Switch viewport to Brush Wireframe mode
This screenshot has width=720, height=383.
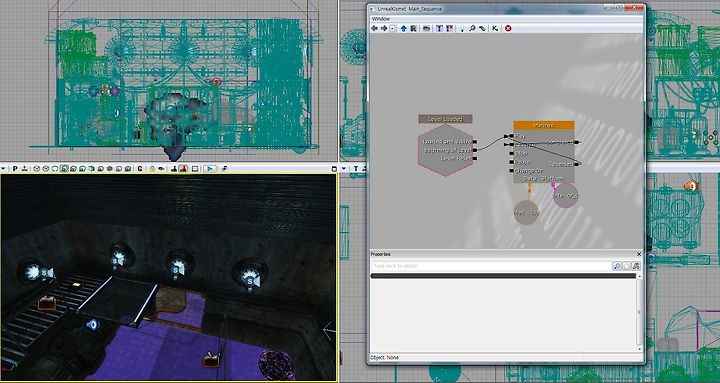[36, 169]
